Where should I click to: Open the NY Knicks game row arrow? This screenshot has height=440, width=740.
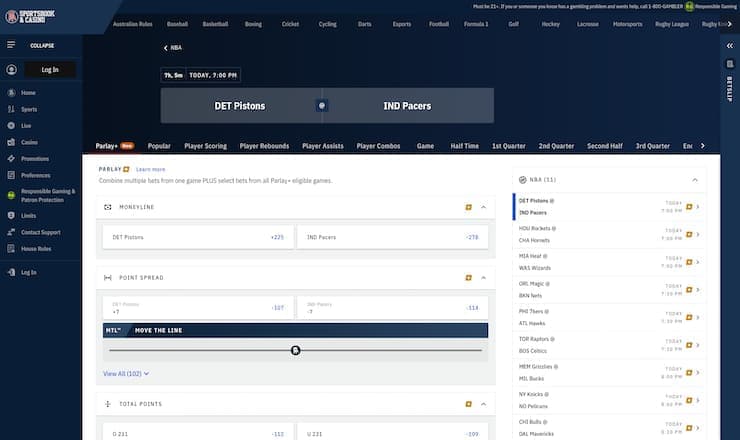point(698,400)
